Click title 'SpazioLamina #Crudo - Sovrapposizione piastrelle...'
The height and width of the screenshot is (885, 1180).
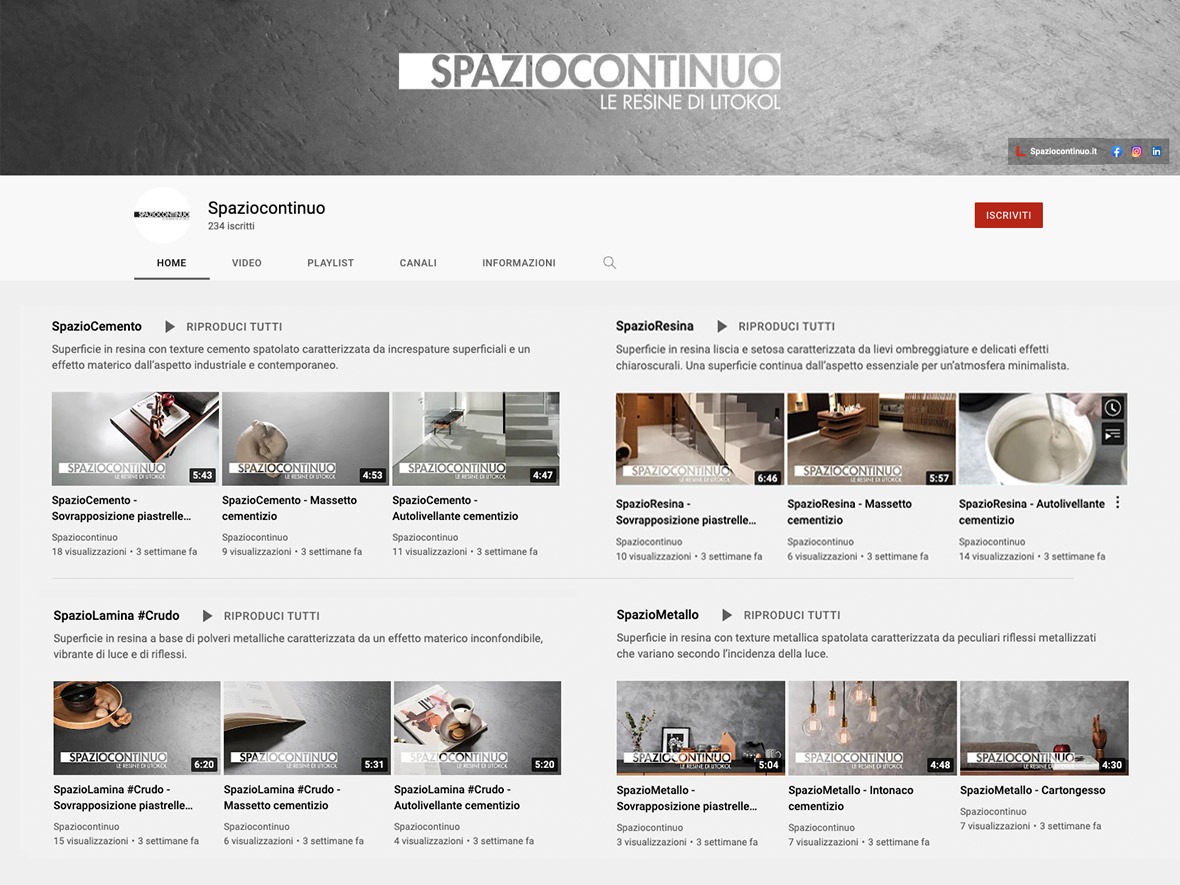[123, 797]
